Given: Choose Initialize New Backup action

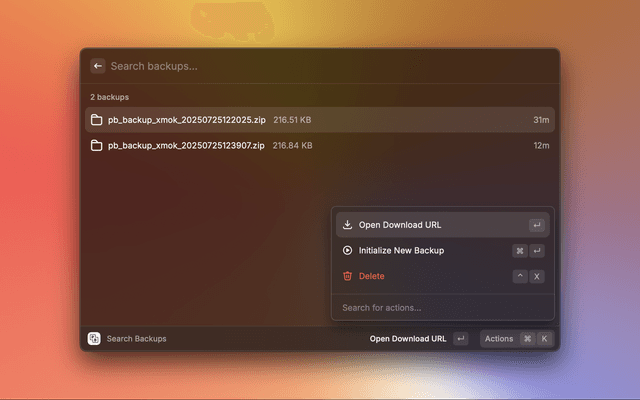Looking at the screenshot, I should click(x=401, y=250).
